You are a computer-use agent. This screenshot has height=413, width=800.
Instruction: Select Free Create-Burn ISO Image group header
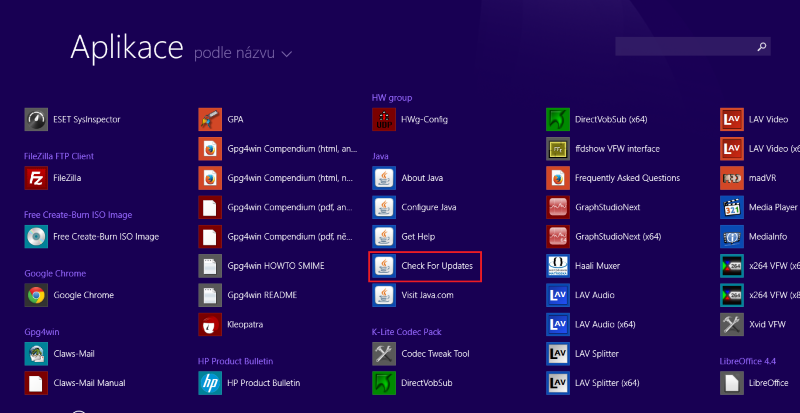tap(78, 215)
